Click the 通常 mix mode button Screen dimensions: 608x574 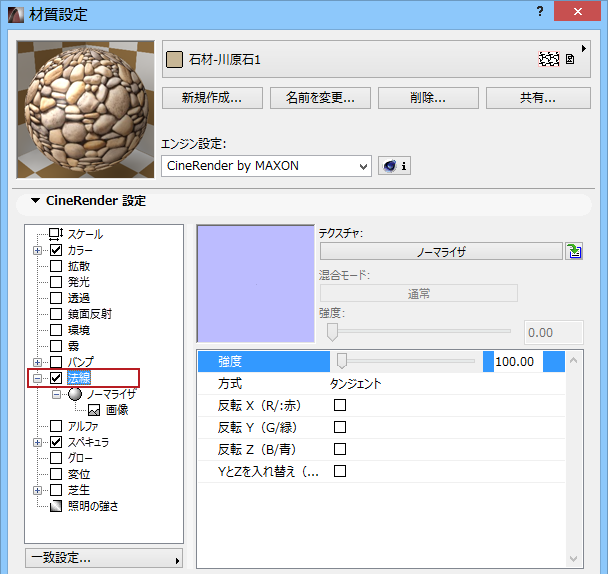[418, 293]
